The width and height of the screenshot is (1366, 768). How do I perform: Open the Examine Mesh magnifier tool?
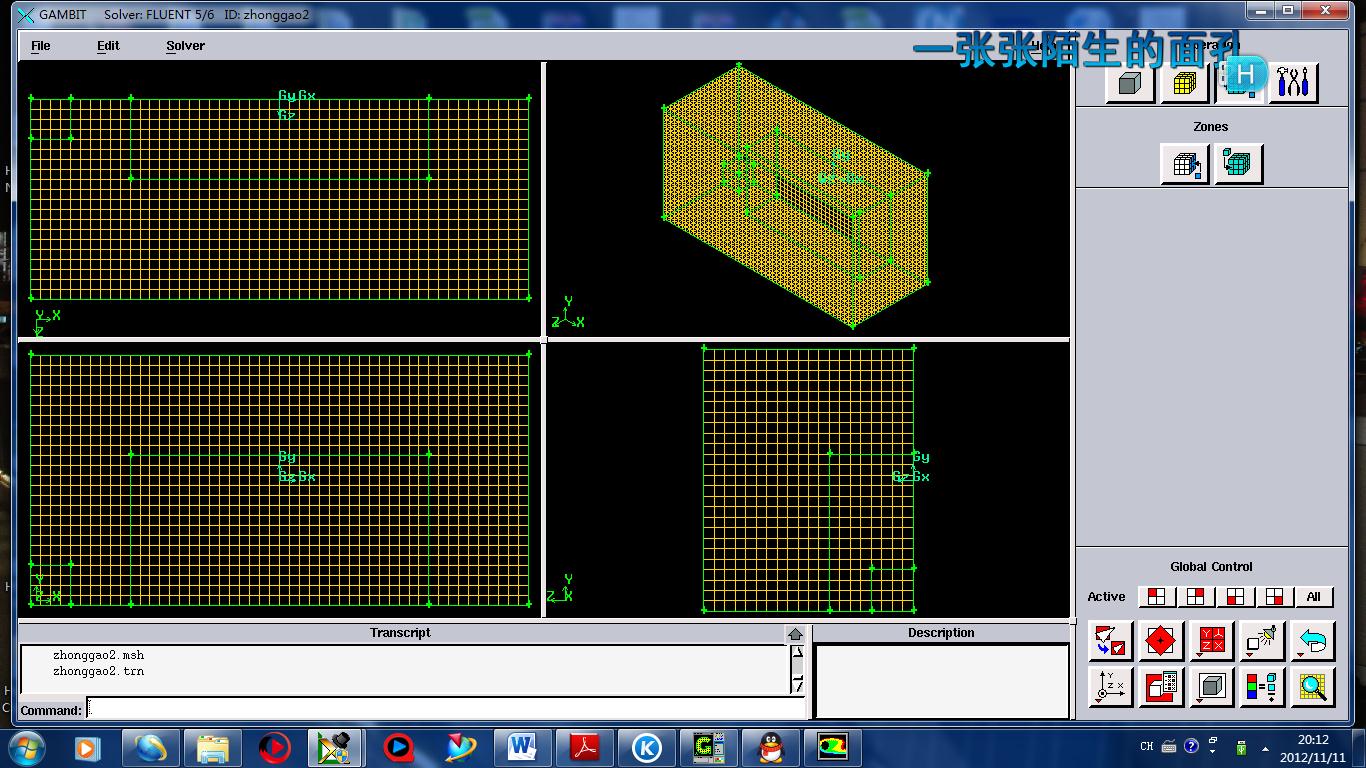(1312, 688)
